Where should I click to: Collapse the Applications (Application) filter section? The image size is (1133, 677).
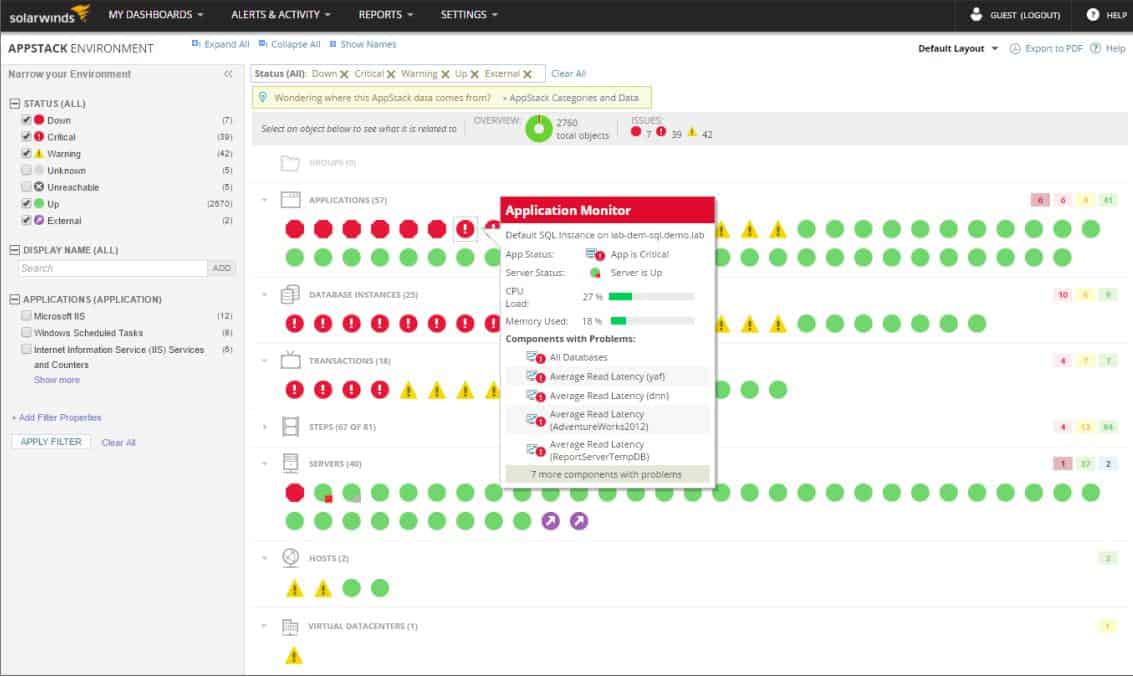[14, 299]
